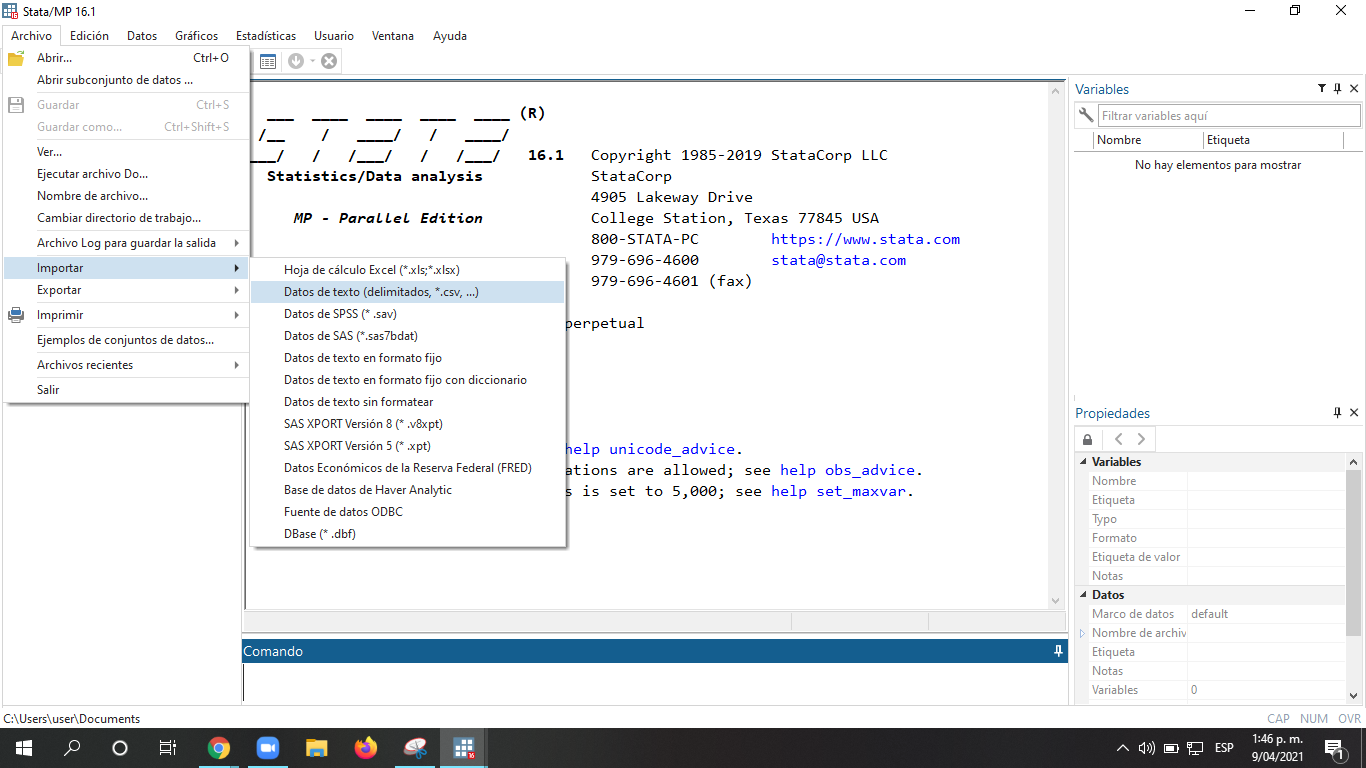The width and height of the screenshot is (1366, 768).
Task: Close the Variables panel
Action: [x=1354, y=89]
